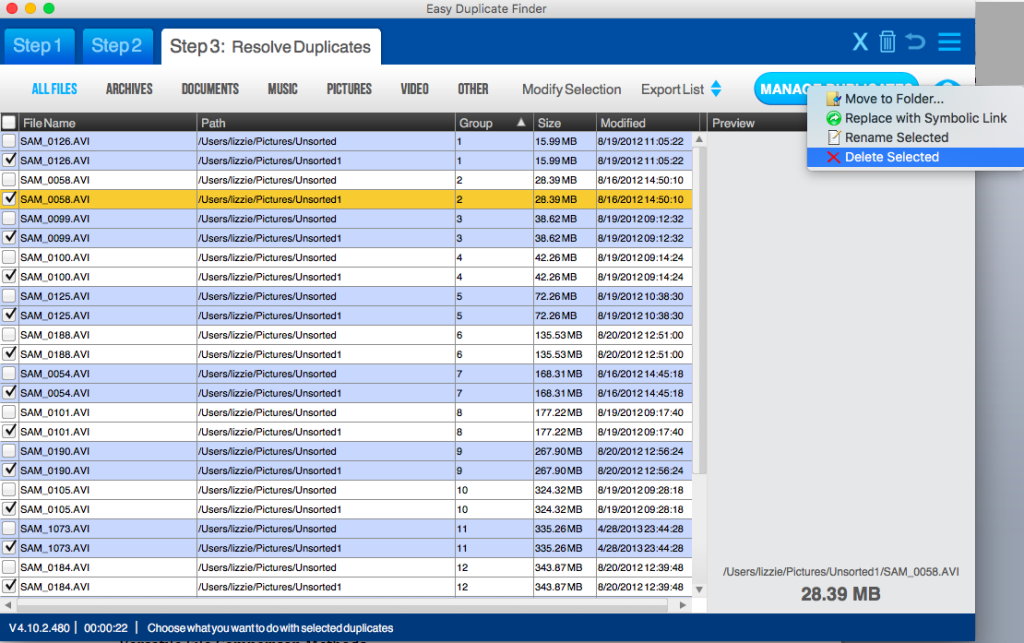Filter by DOCUMENTS
The height and width of the screenshot is (643, 1024).
pos(210,89)
